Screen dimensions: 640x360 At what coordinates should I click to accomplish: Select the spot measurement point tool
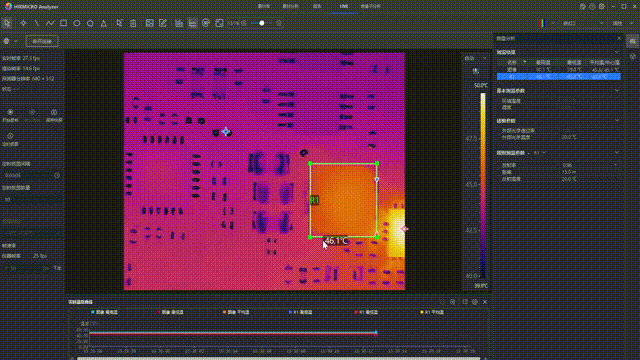(23, 23)
